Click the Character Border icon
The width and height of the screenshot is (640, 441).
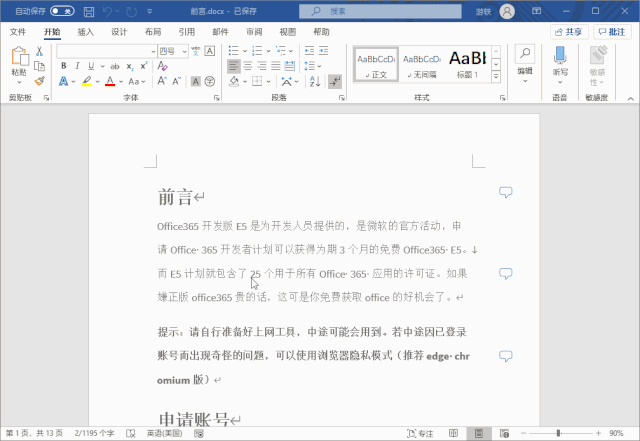tap(210, 51)
